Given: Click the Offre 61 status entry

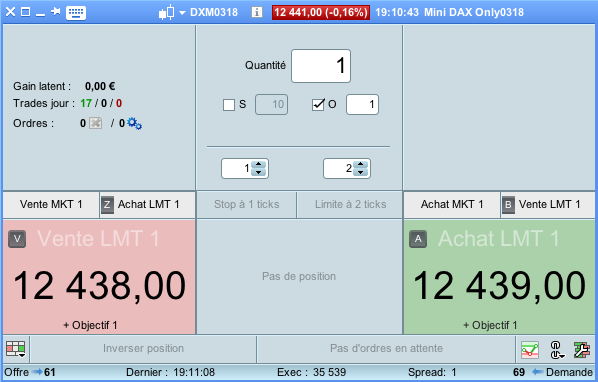Looking at the screenshot, I should pyautogui.click(x=30, y=372).
